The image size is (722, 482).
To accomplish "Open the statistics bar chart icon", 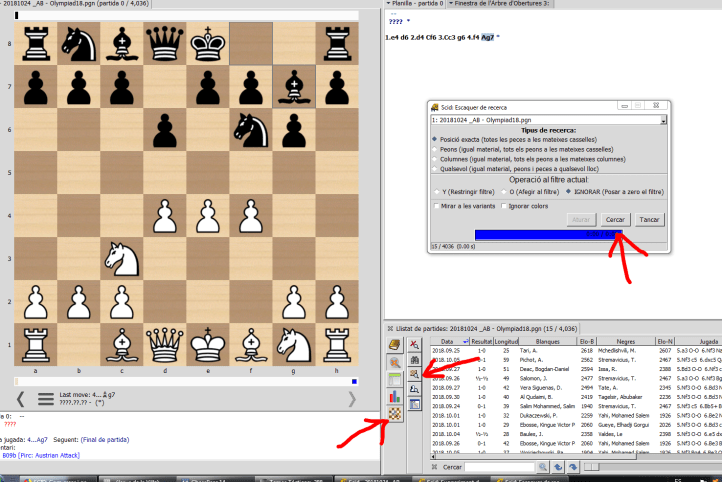I will (x=394, y=397).
